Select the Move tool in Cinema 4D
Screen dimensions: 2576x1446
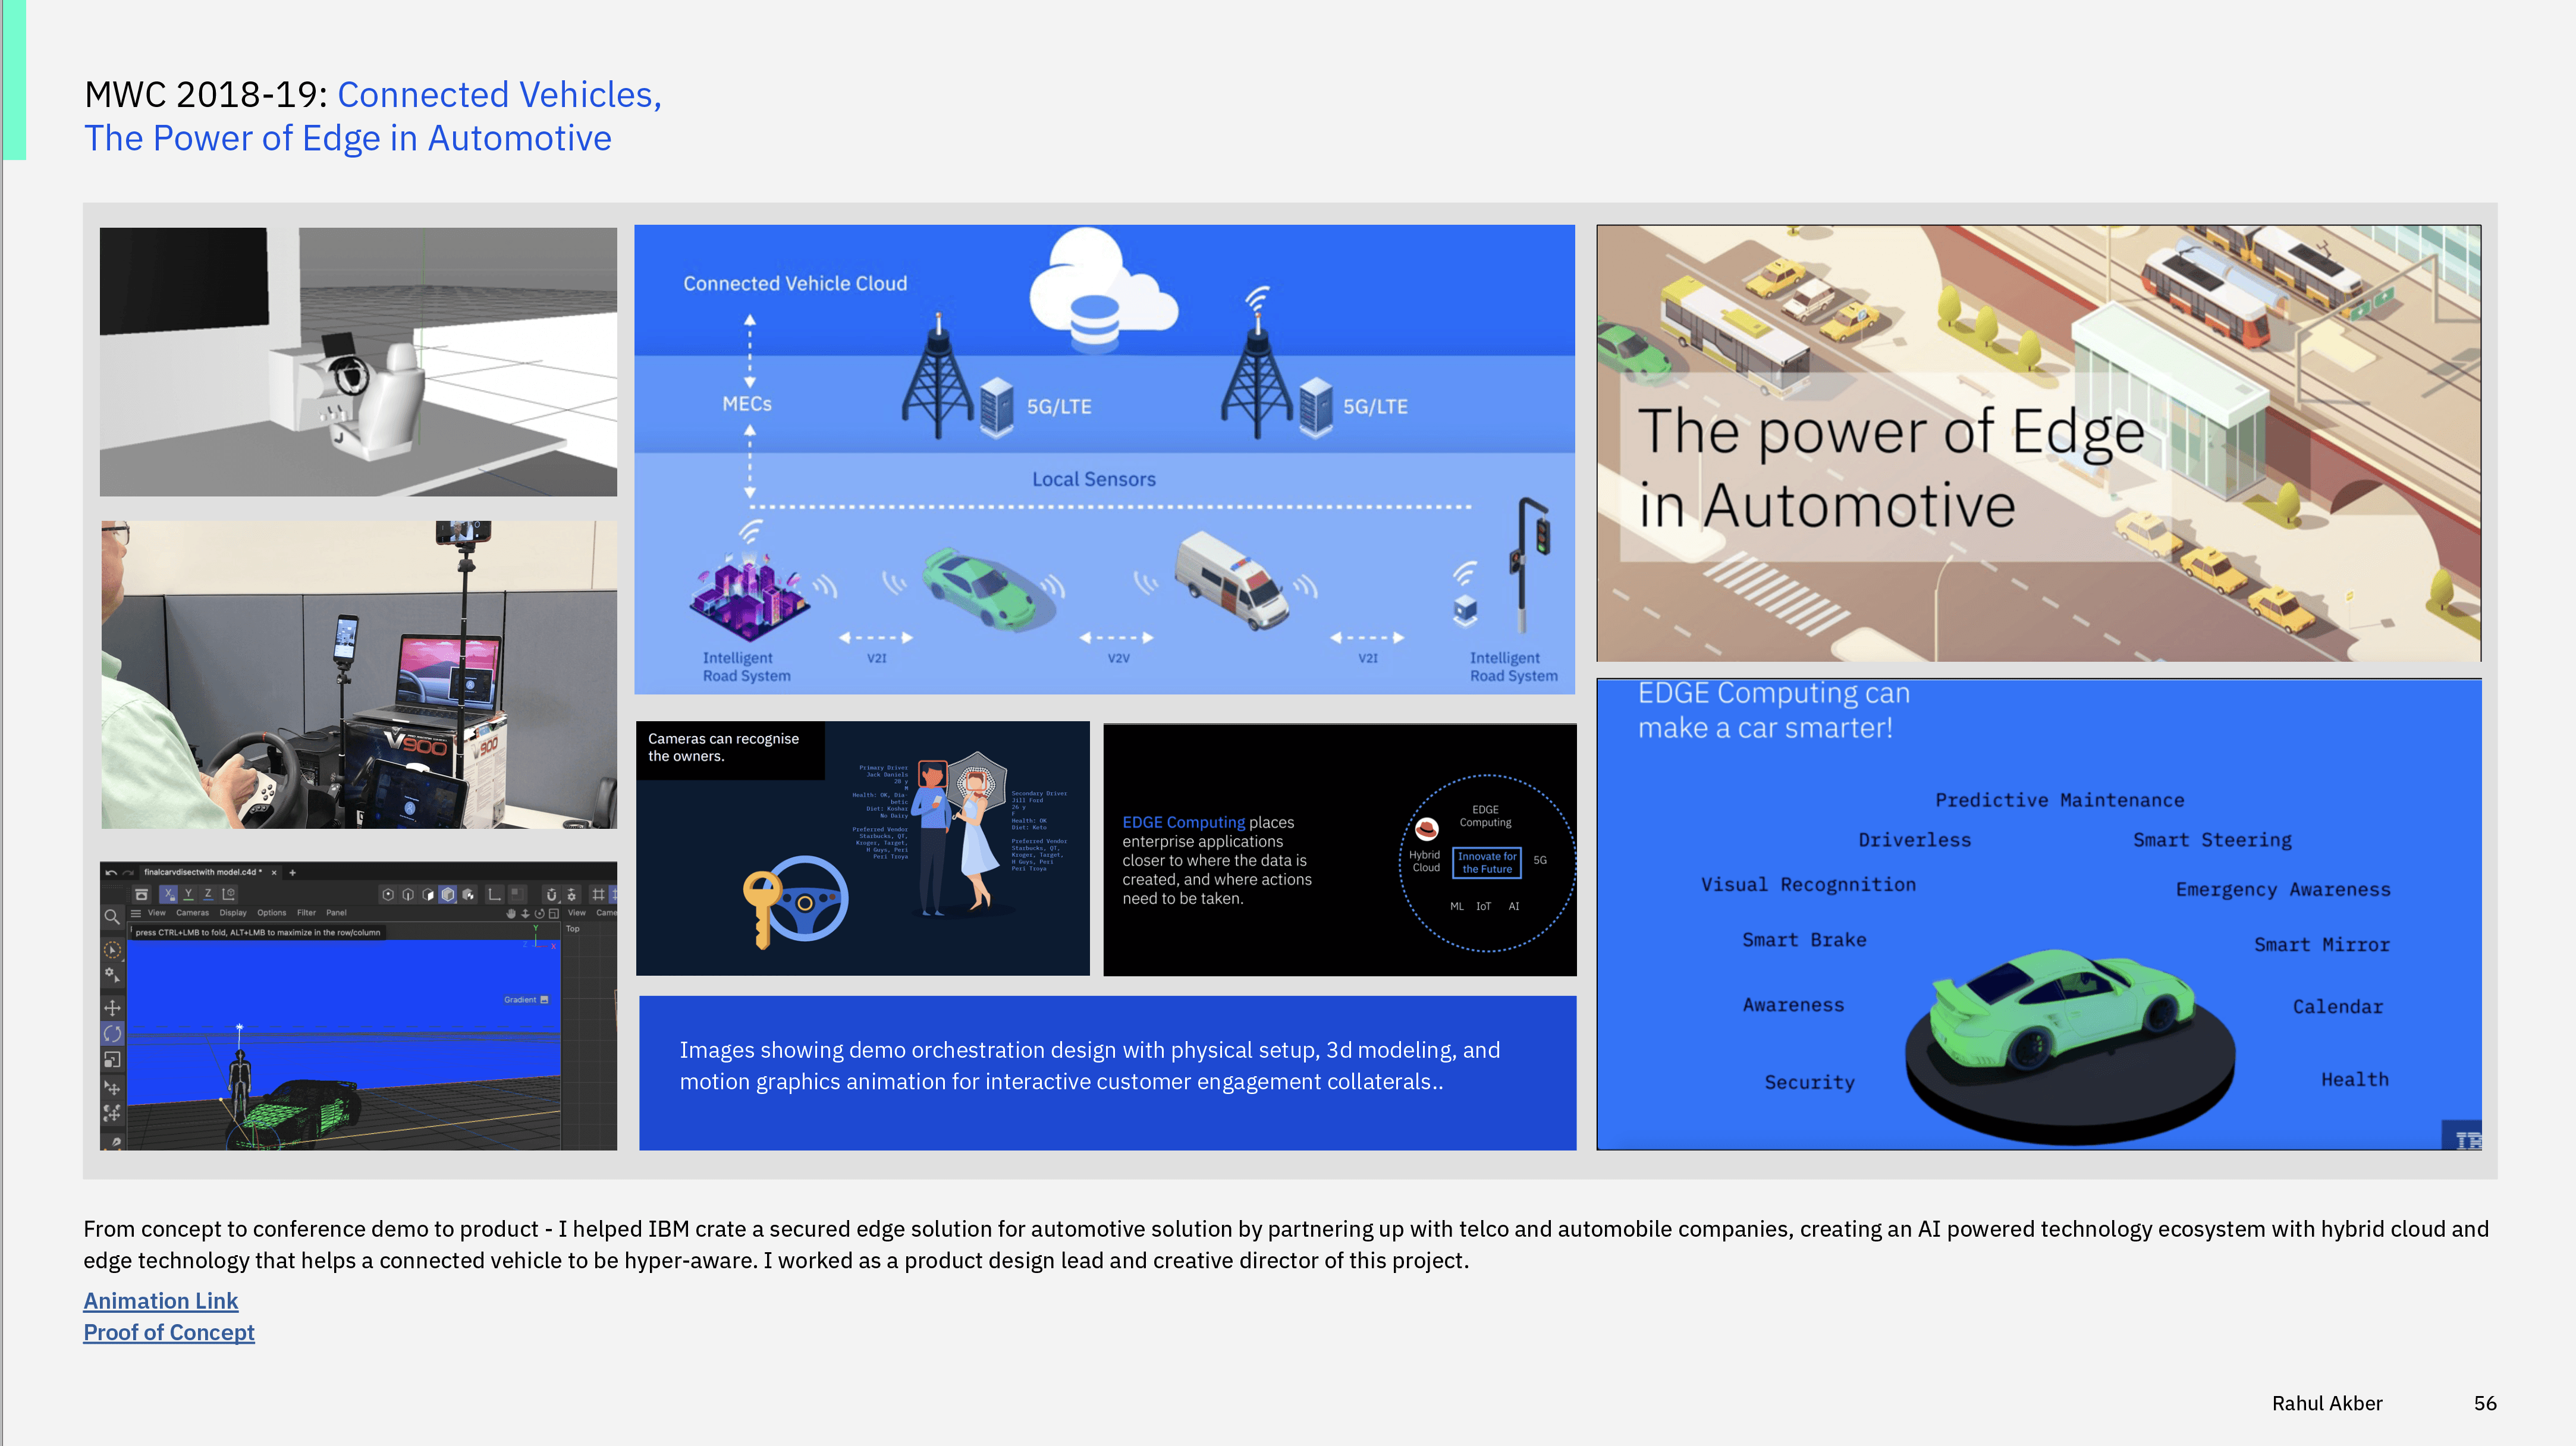[x=112, y=1007]
